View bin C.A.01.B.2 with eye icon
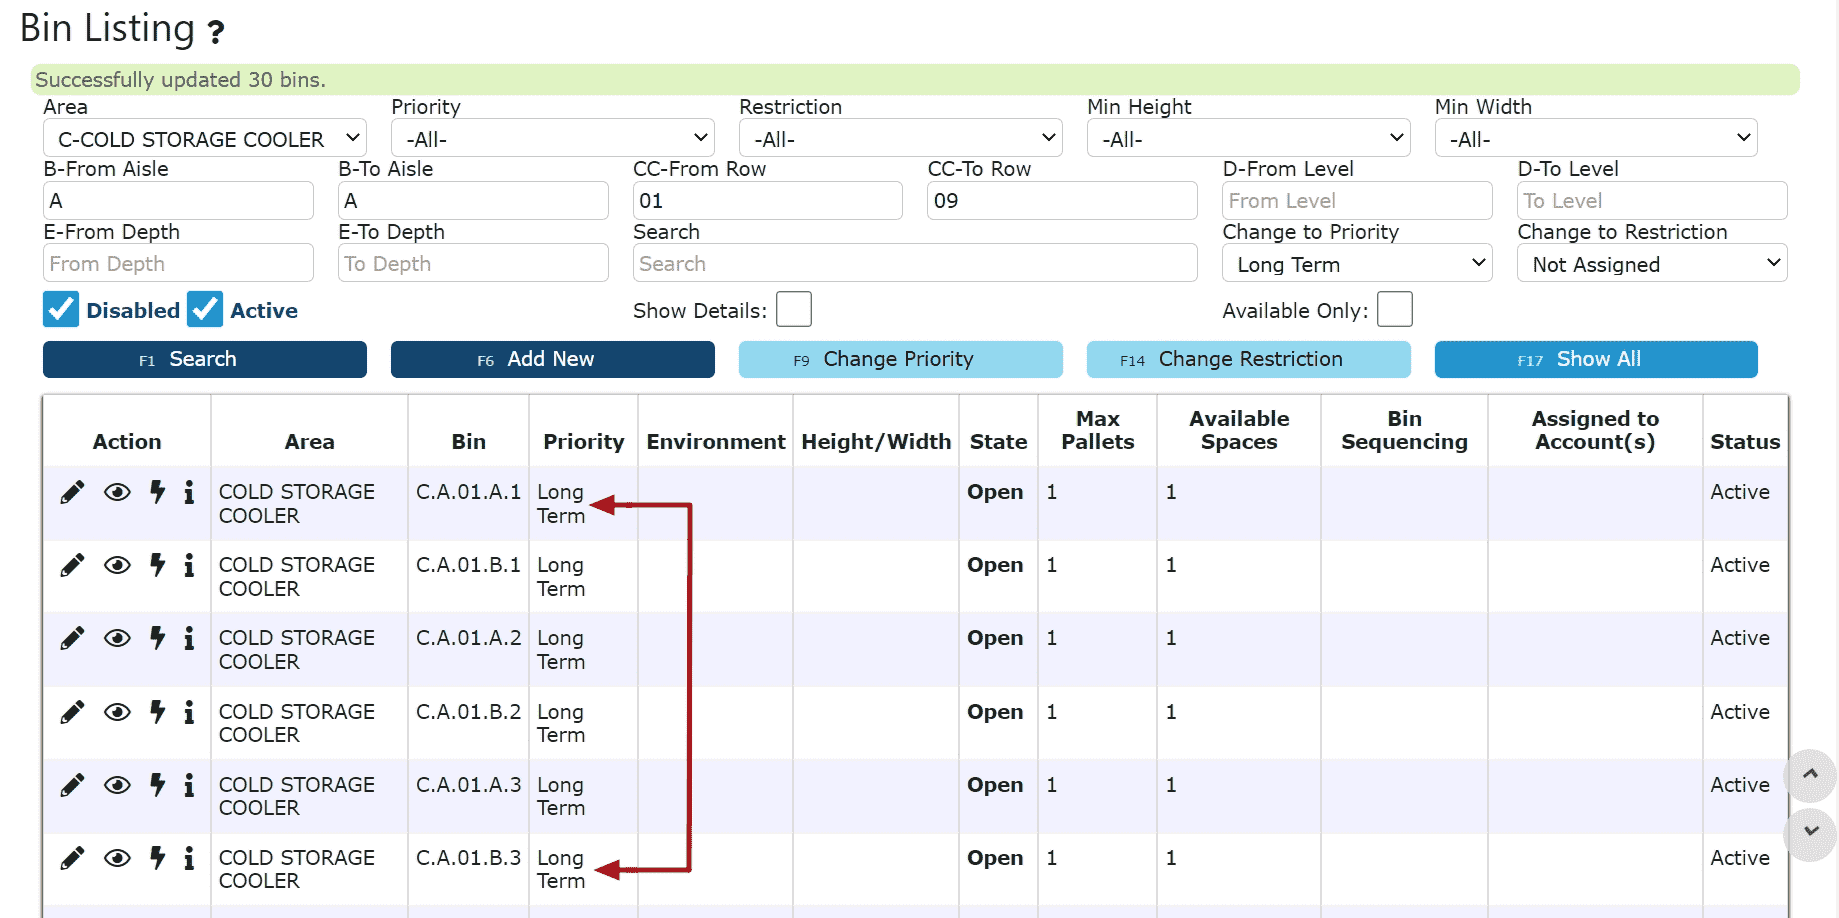The height and width of the screenshot is (918, 1839). pyautogui.click(x=117, y=712)
